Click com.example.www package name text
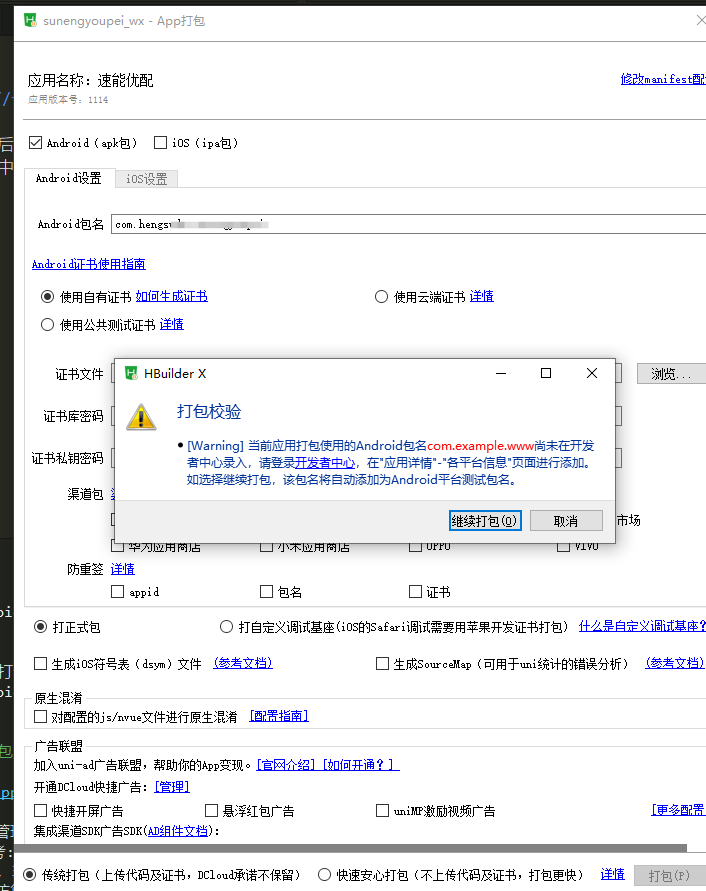Image resolution: width=706 pixels, height=891 pixels. click(x=480, y=446)
